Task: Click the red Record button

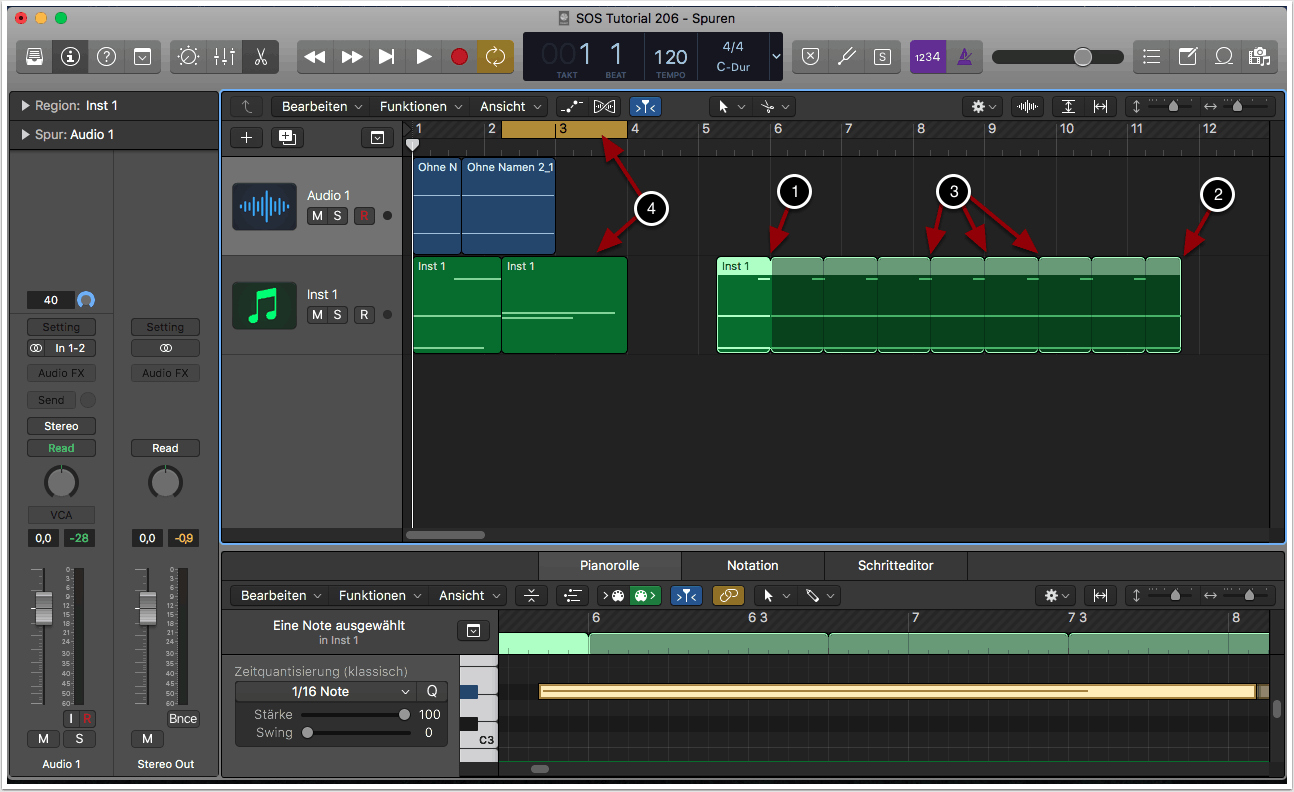Action: 459,57
